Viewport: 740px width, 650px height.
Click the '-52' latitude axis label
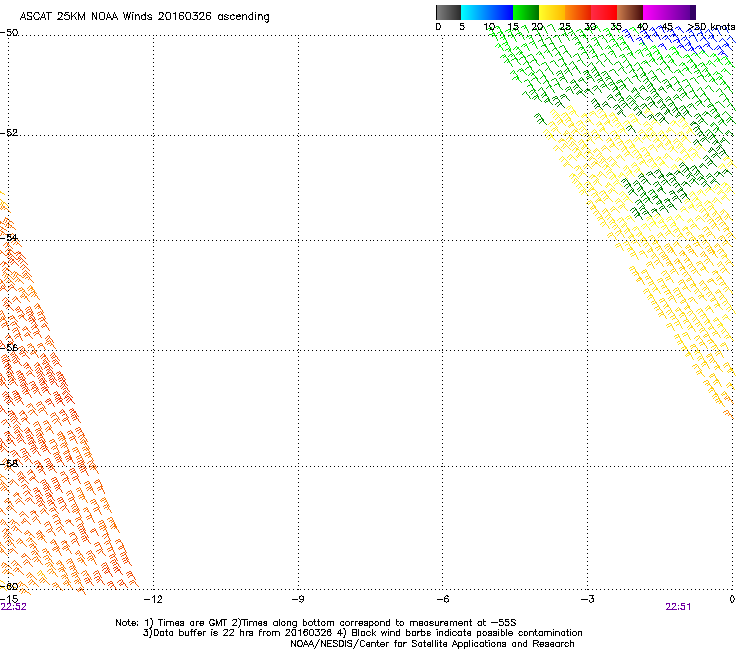(9, 133)
